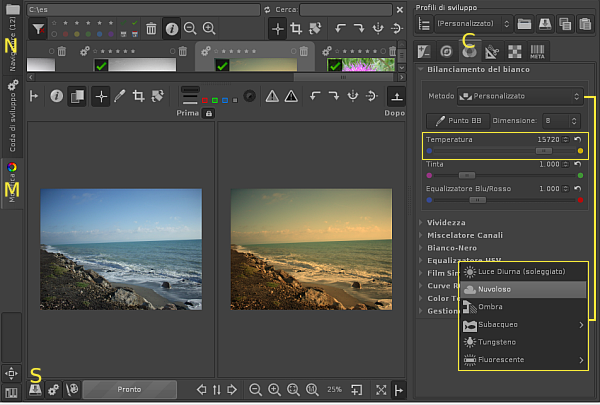Toggle the before/after view button
Image resolution: width=600 pixels, height=405 pixels.
pyautogui.click(x=79, y=96)
